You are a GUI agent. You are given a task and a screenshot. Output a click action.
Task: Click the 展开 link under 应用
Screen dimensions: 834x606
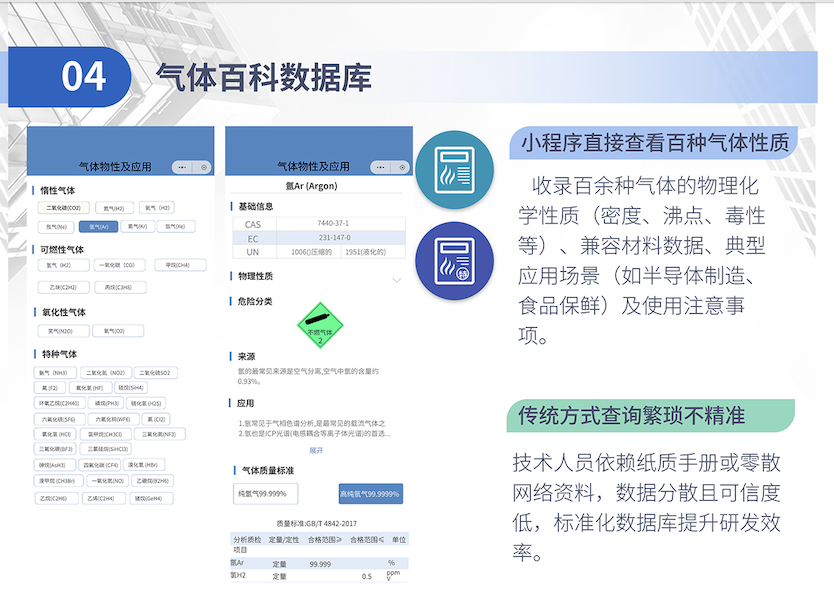pos(316,450)
